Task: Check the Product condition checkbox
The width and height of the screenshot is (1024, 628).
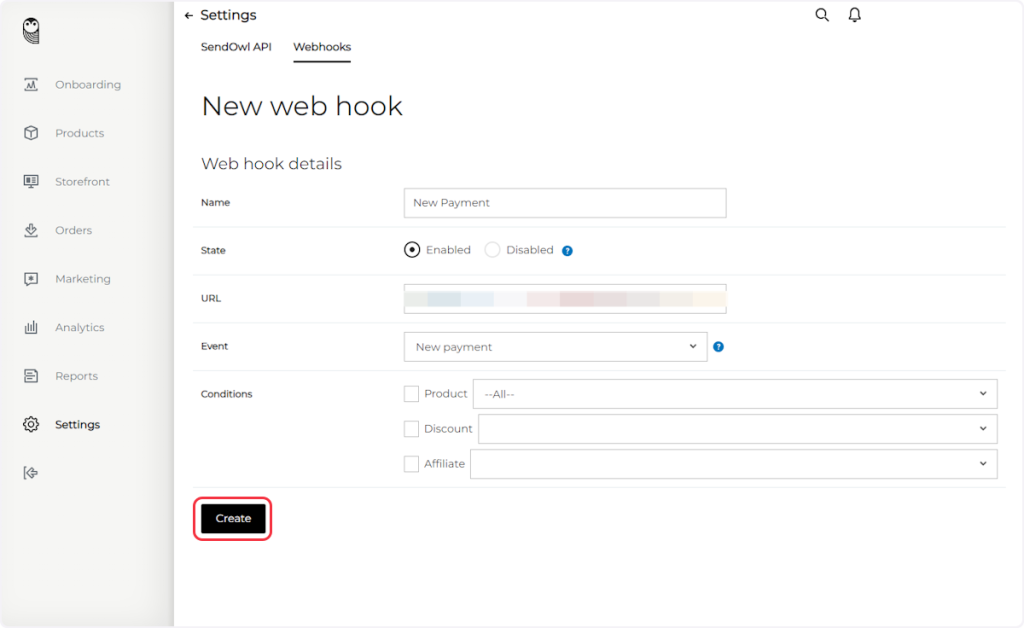Action: click(x=411, y=394)
